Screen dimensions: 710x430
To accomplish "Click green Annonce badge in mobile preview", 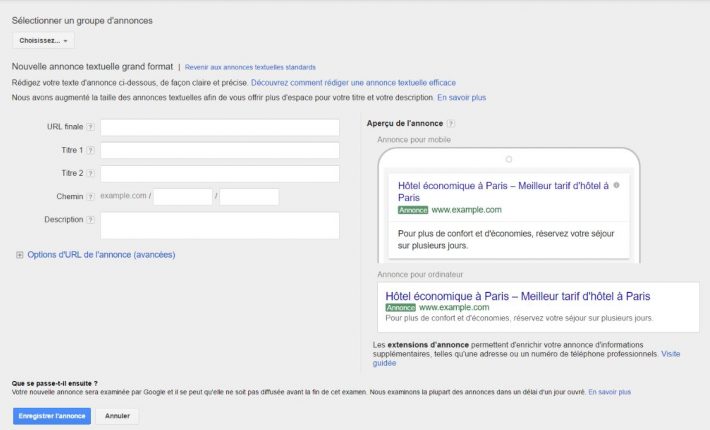I will point(413,210).
